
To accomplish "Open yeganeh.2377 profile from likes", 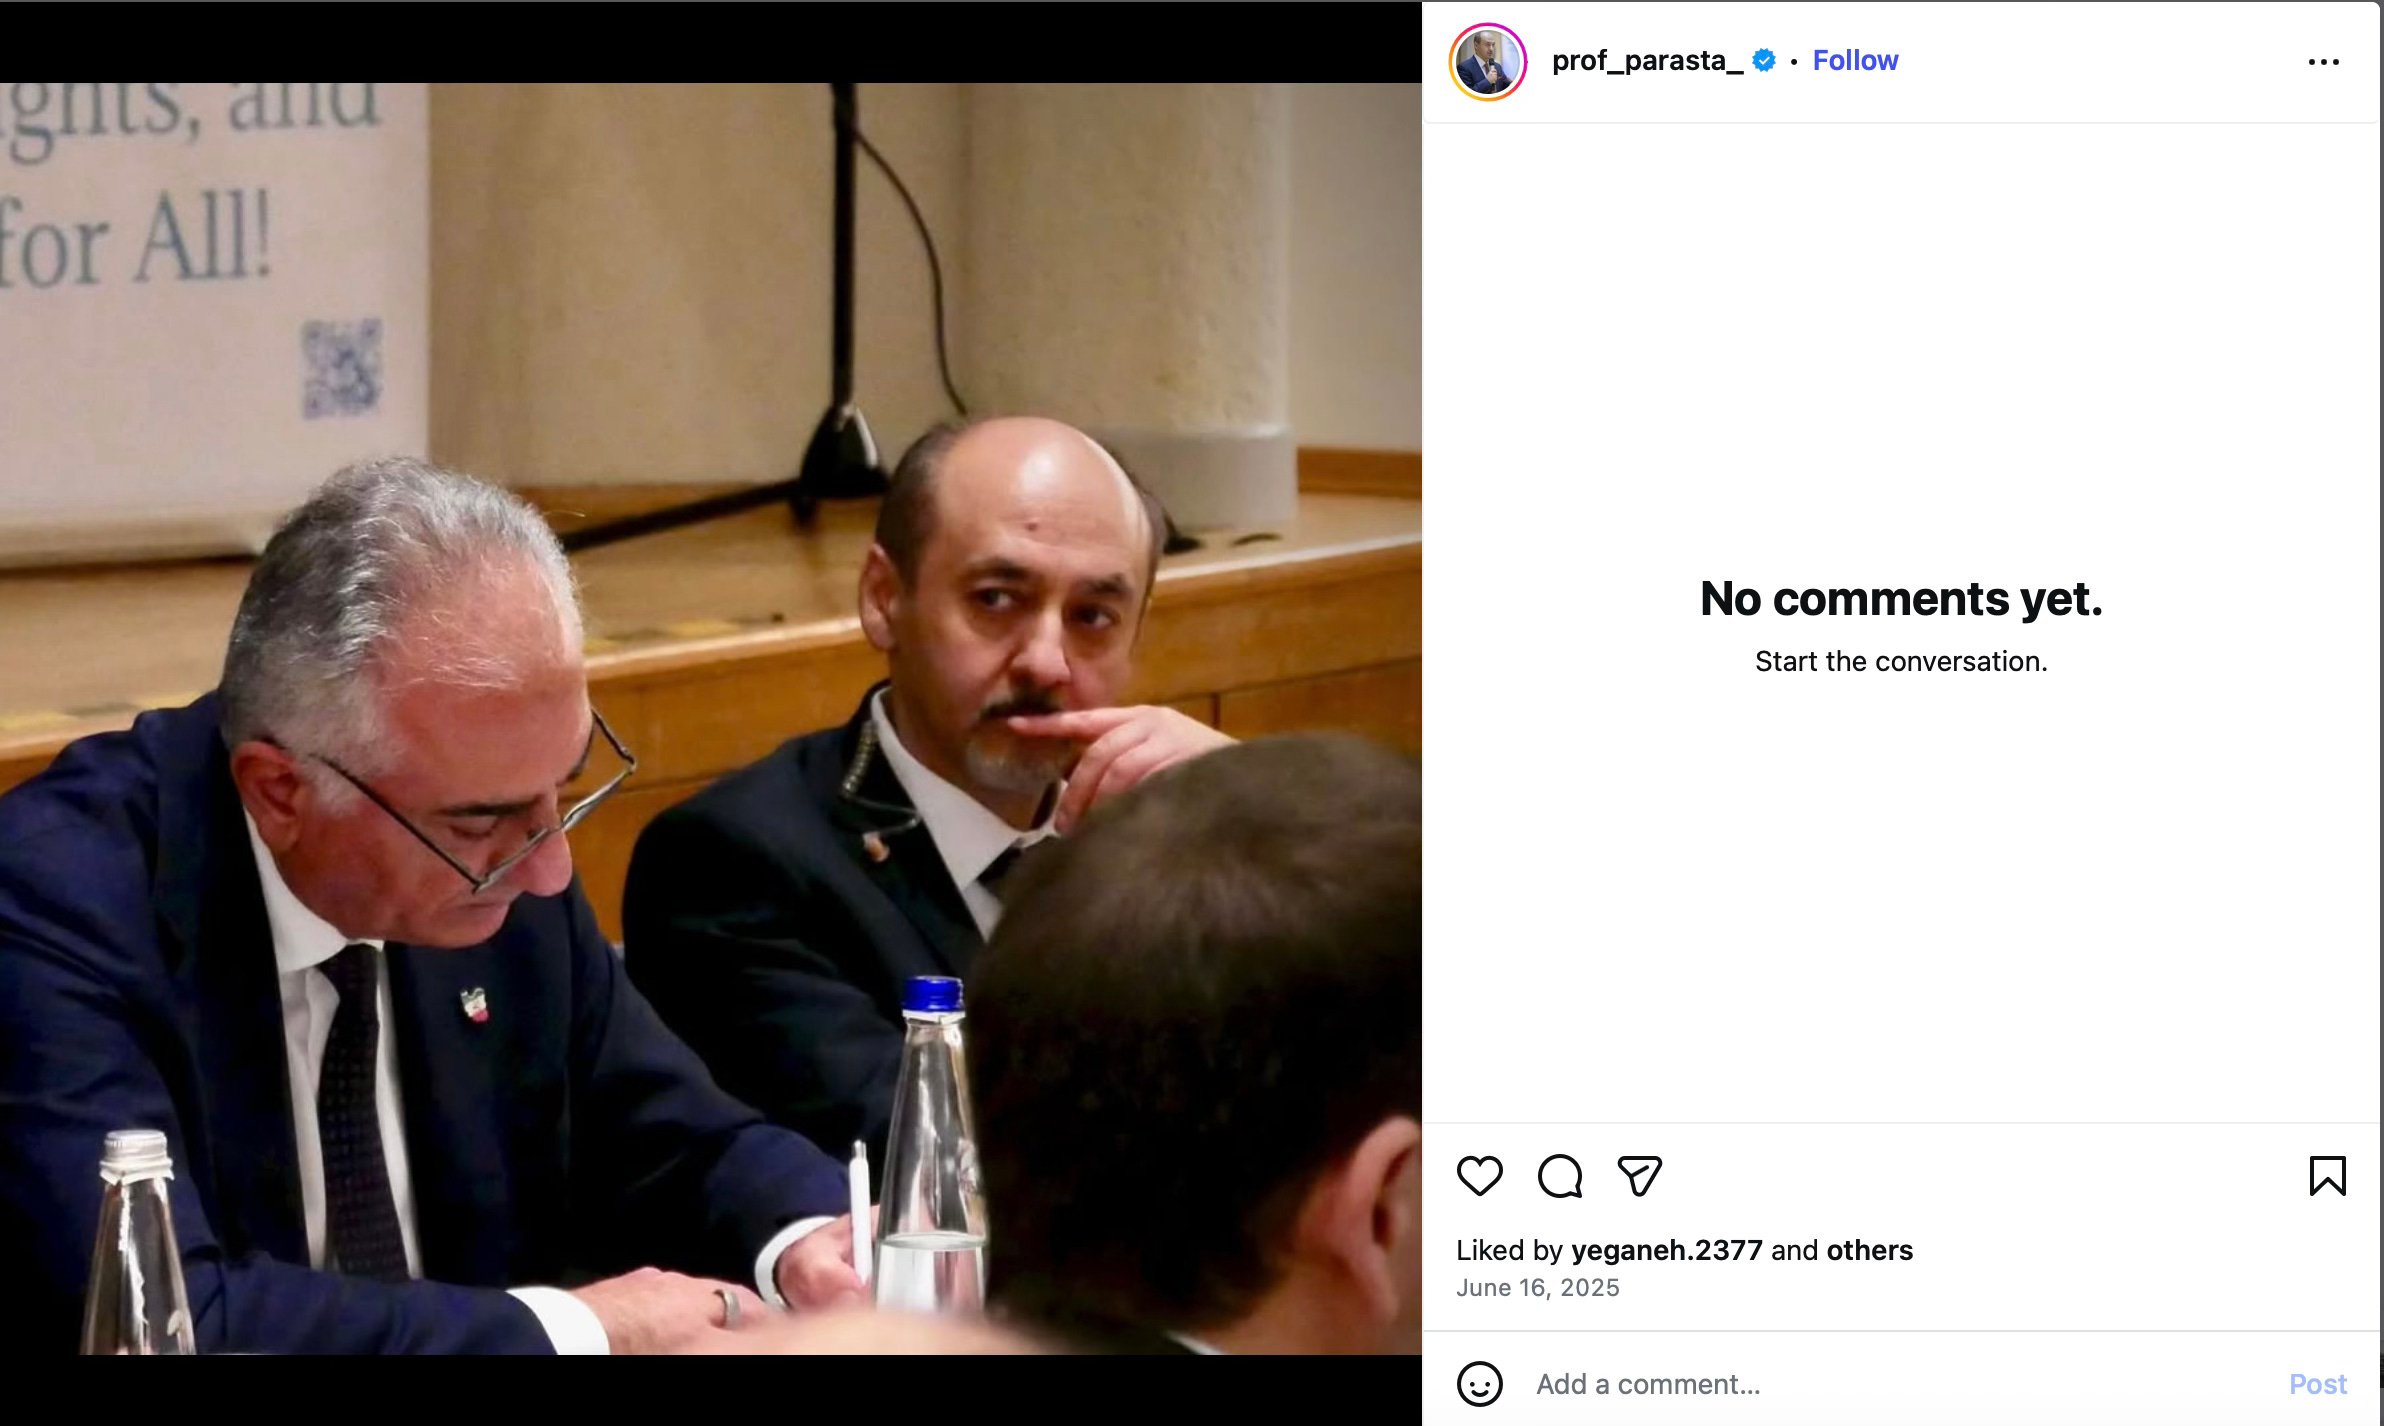I will click(1666, 1250).
